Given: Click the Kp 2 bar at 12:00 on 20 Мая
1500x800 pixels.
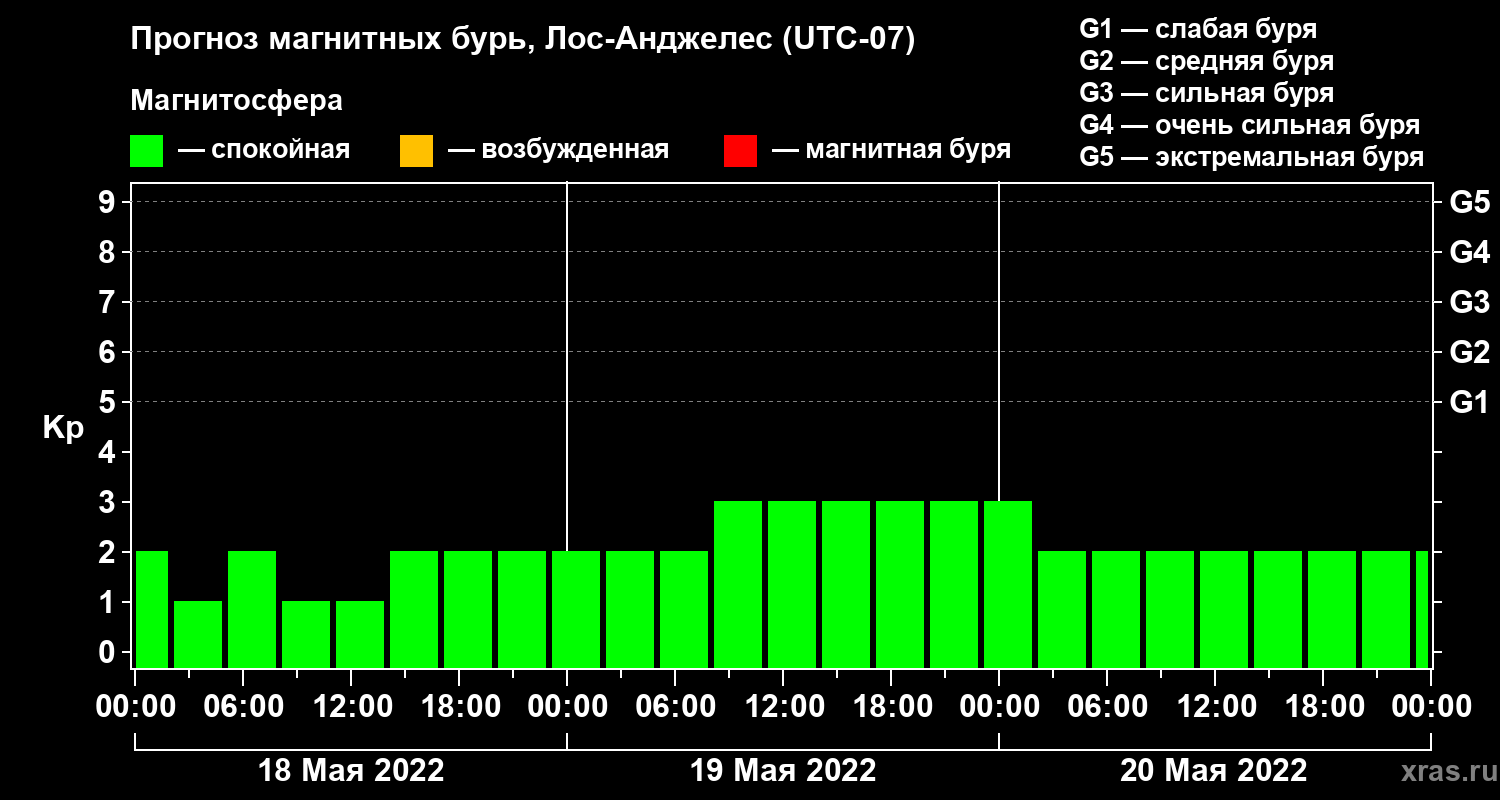Looking at the screenshot, I should click(1224, 609).
